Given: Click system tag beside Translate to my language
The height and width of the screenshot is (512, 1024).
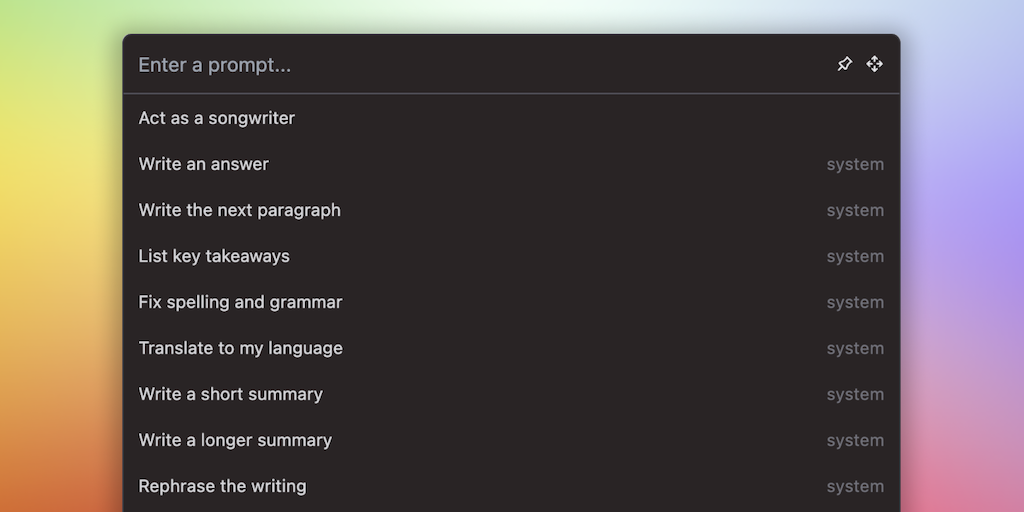Looking at the screenshot, I should click(x=855, y=349).
